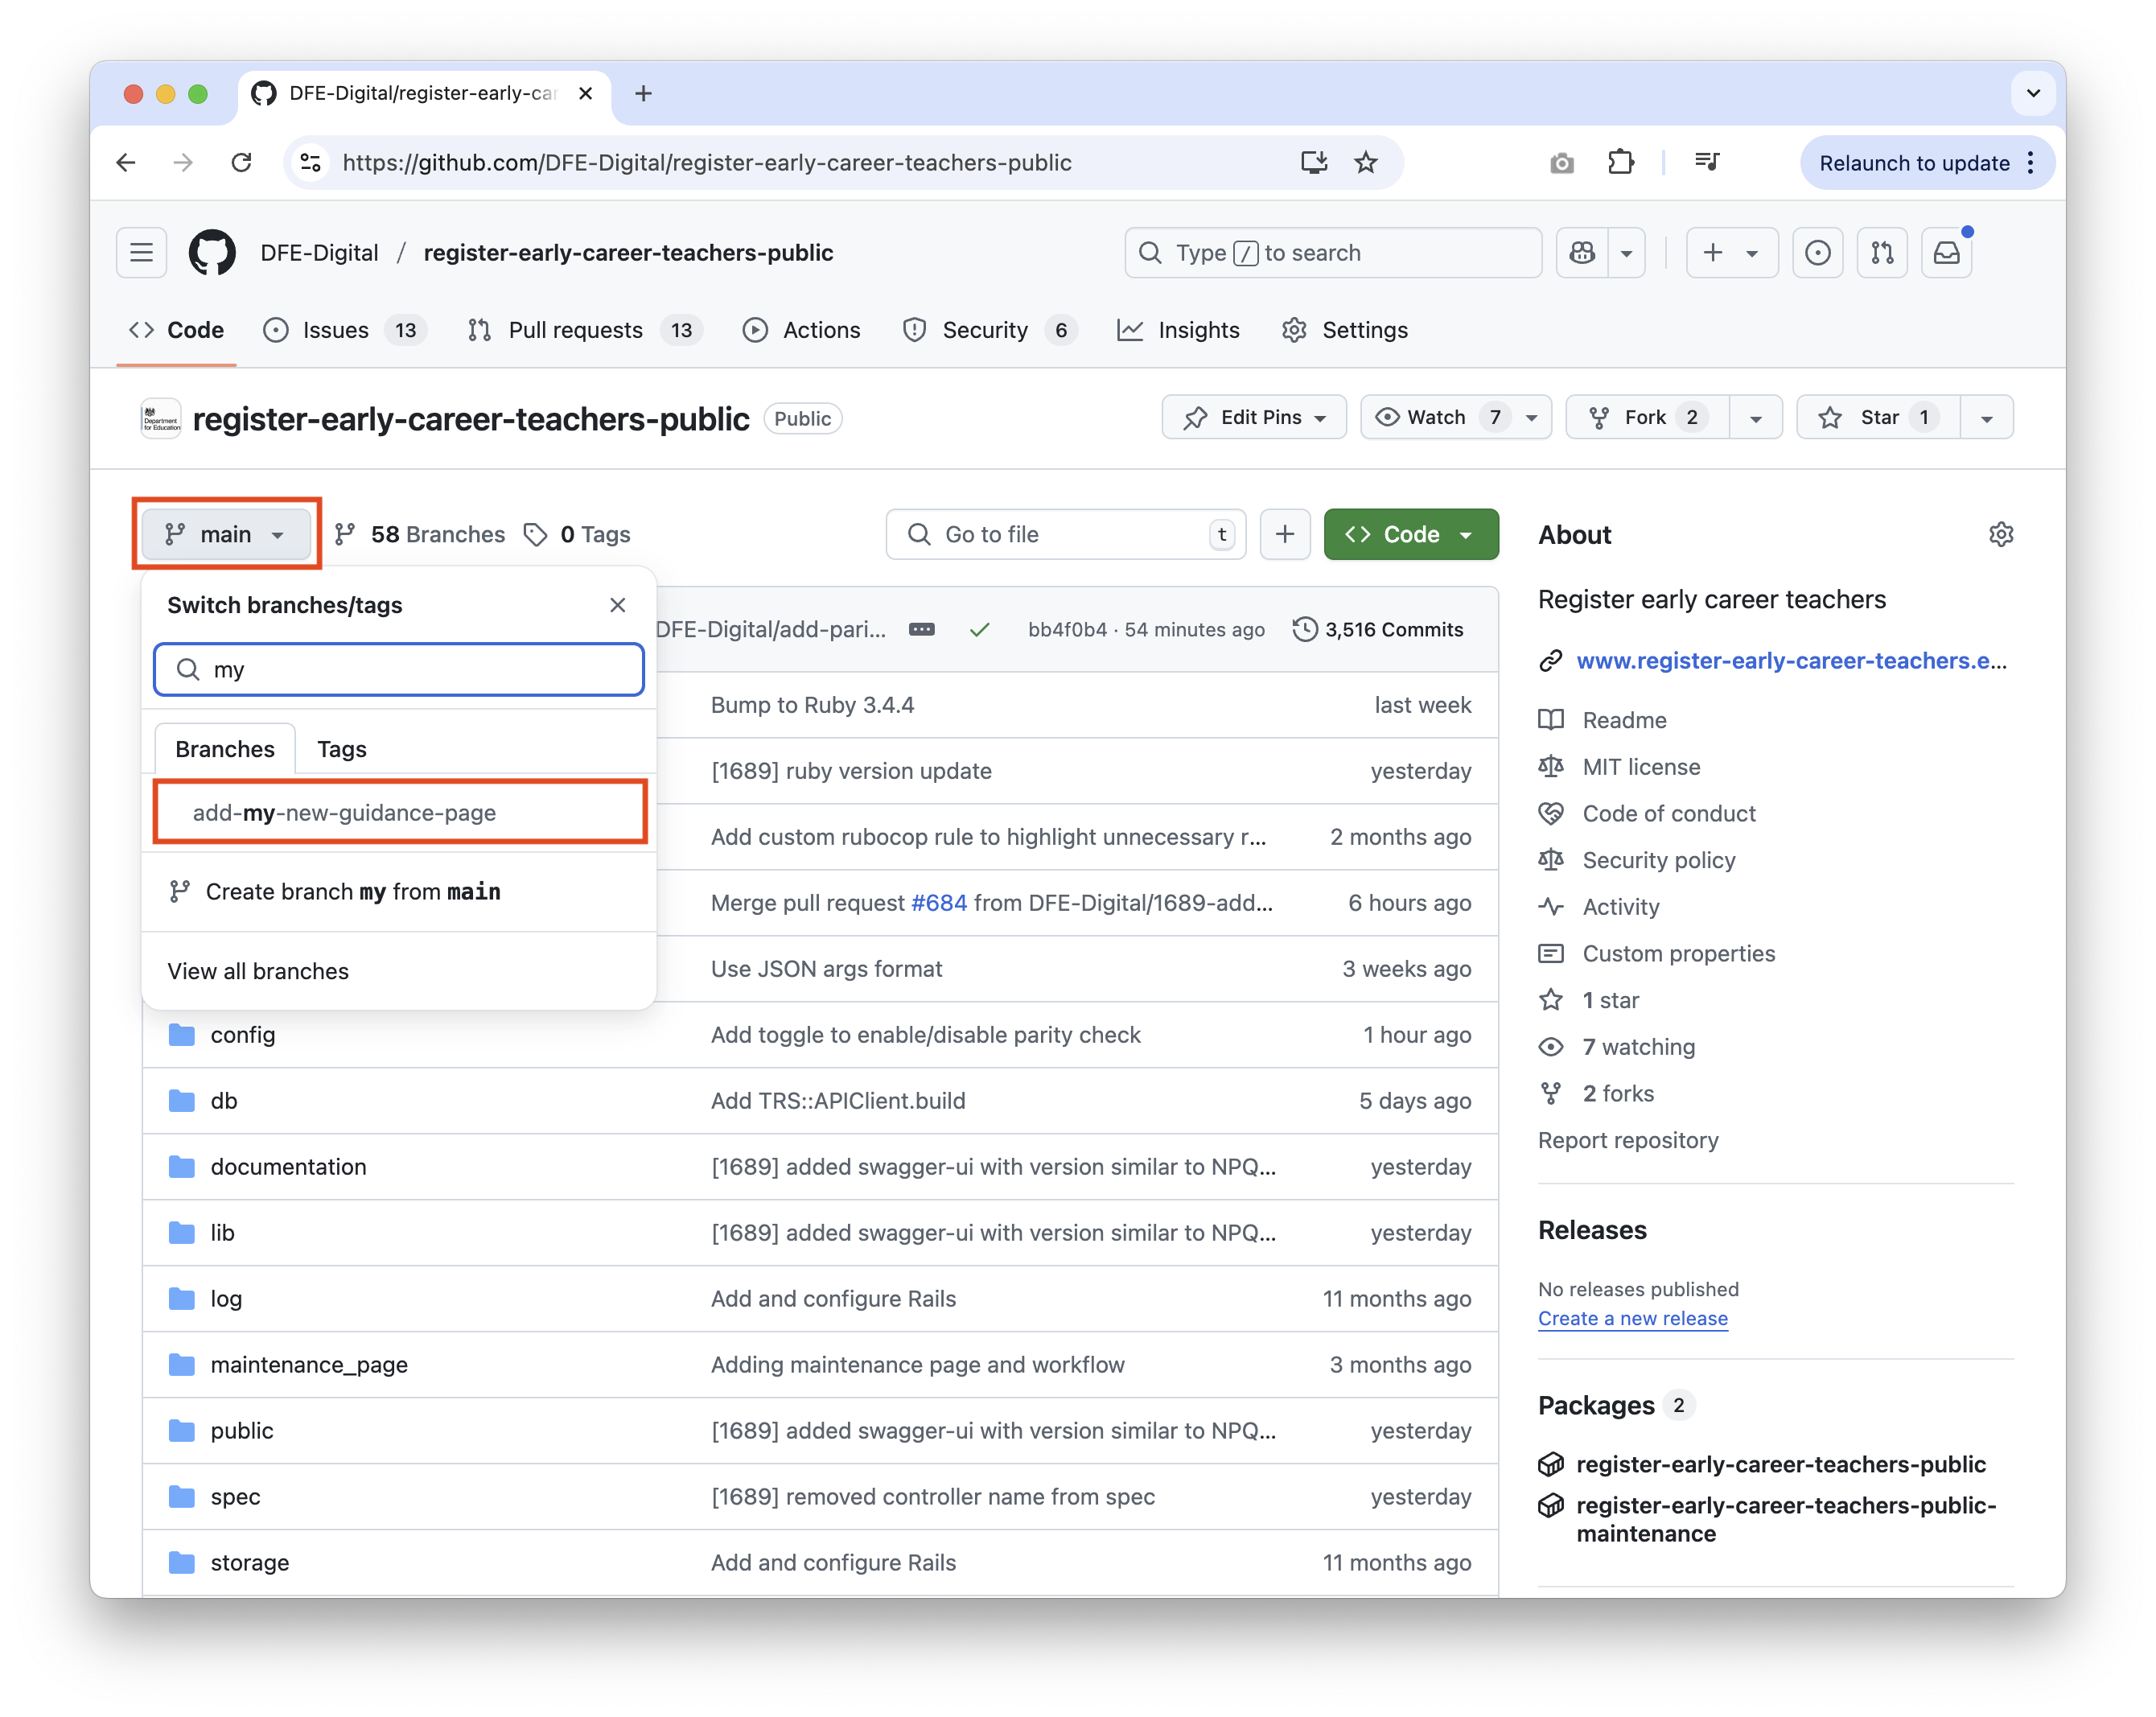This screenshot has height=1717, width=2156.
Task: Click the About section settings gear
Action: click(x=2000, y=534)
